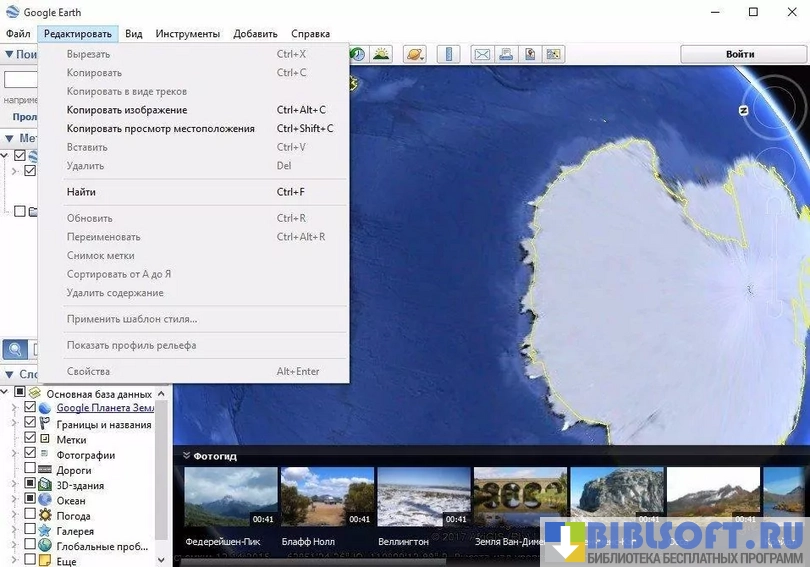The image size is (810, 567).
Task: Expand the 3D-здания tree node
Action: [14, 486]
